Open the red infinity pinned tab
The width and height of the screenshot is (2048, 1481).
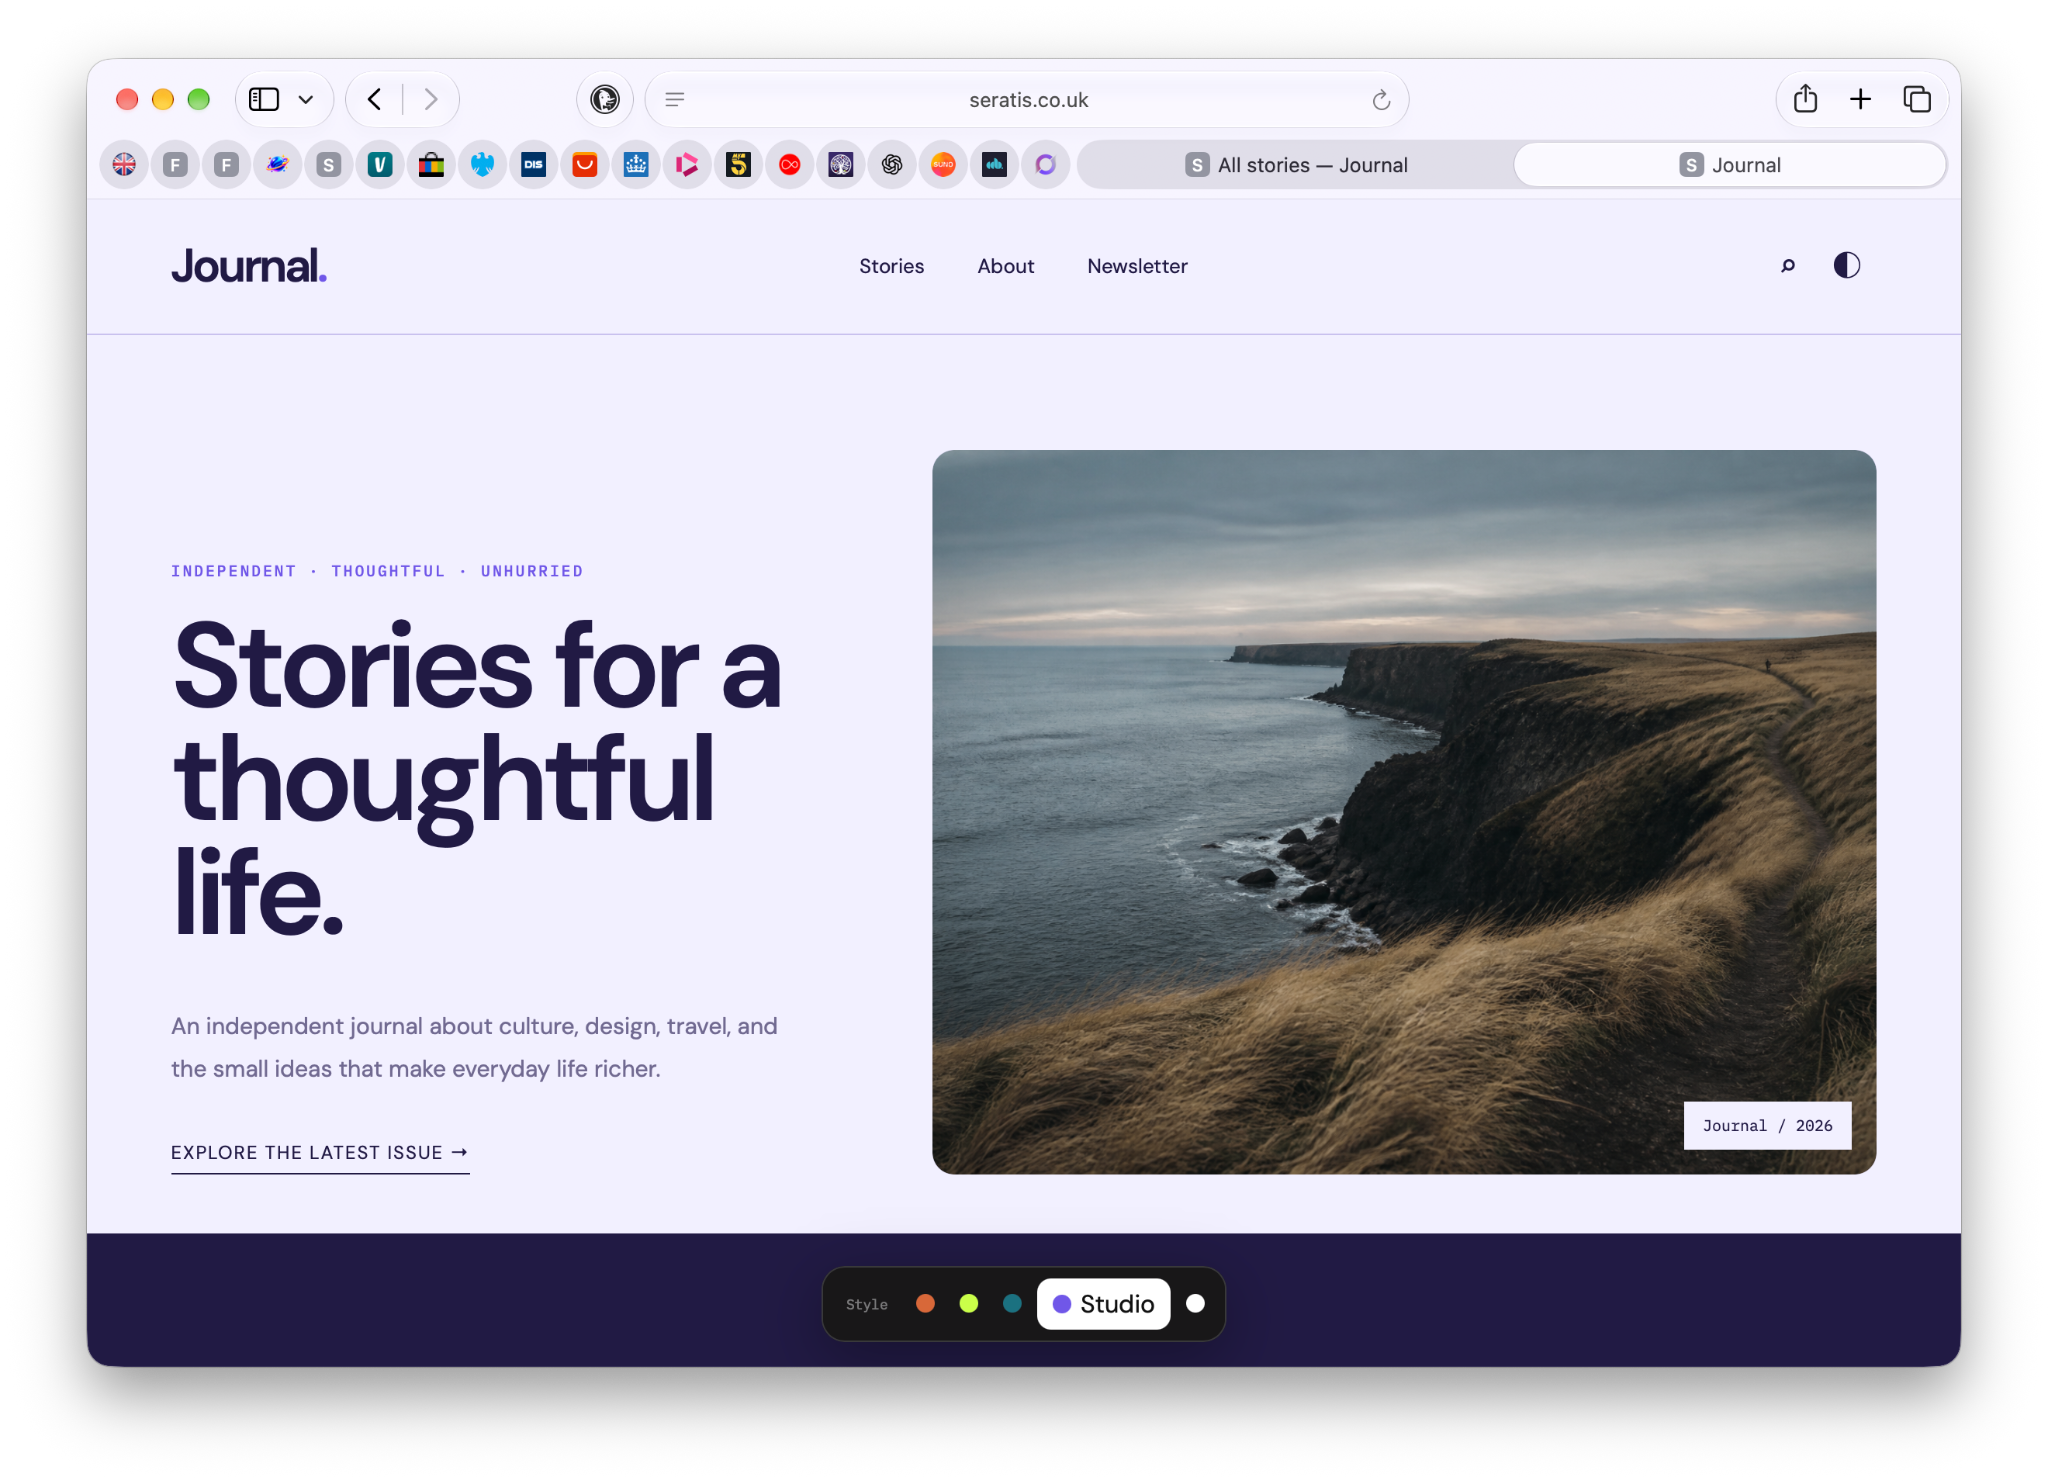790,165
